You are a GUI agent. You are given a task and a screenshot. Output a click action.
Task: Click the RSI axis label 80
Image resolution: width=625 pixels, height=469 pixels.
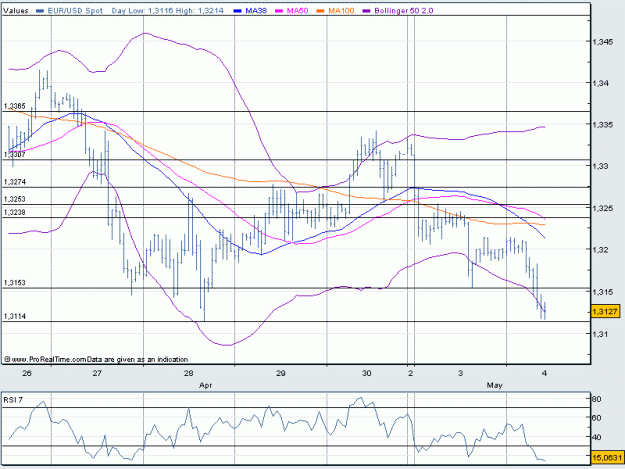pyautogui.click(x=597, y=399)
